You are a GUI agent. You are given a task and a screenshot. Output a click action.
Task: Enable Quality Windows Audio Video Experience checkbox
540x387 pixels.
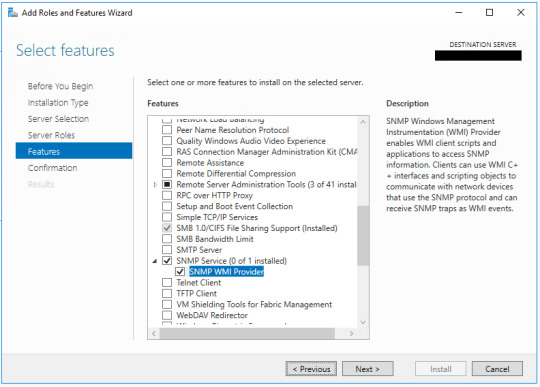click(x=167, y=141)
